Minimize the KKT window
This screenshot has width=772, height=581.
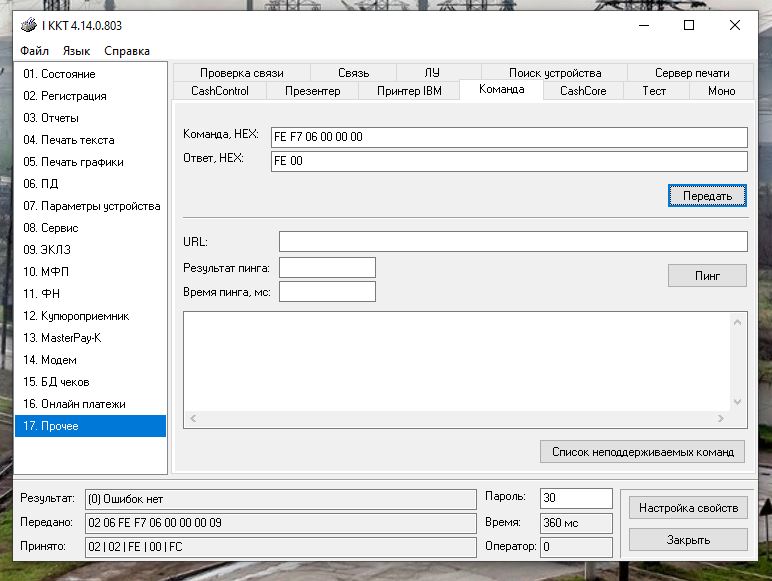(x=644, y=25)
